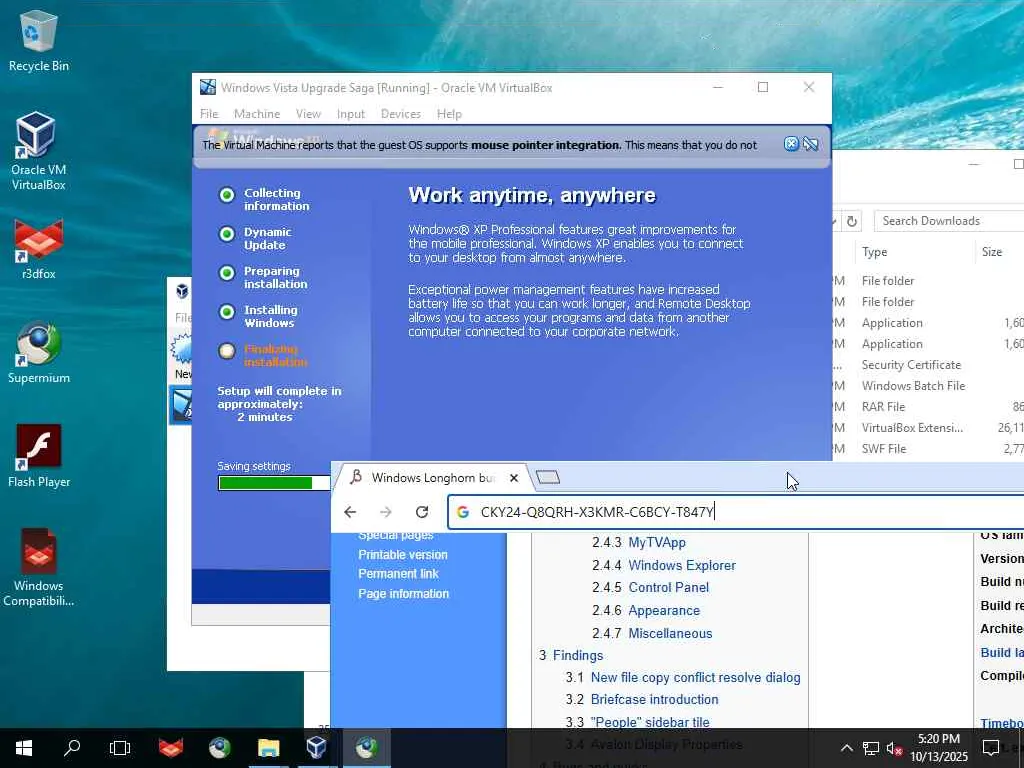Select the RAR File row
1024x768 pixels.
pos(928,407)
